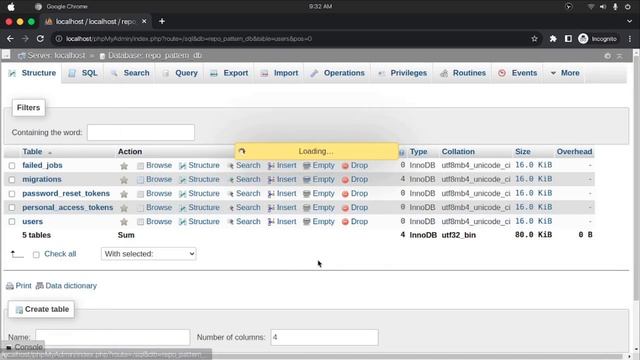Expand the More menu tab
640x360 pixels.
click(x=565, y=73)
